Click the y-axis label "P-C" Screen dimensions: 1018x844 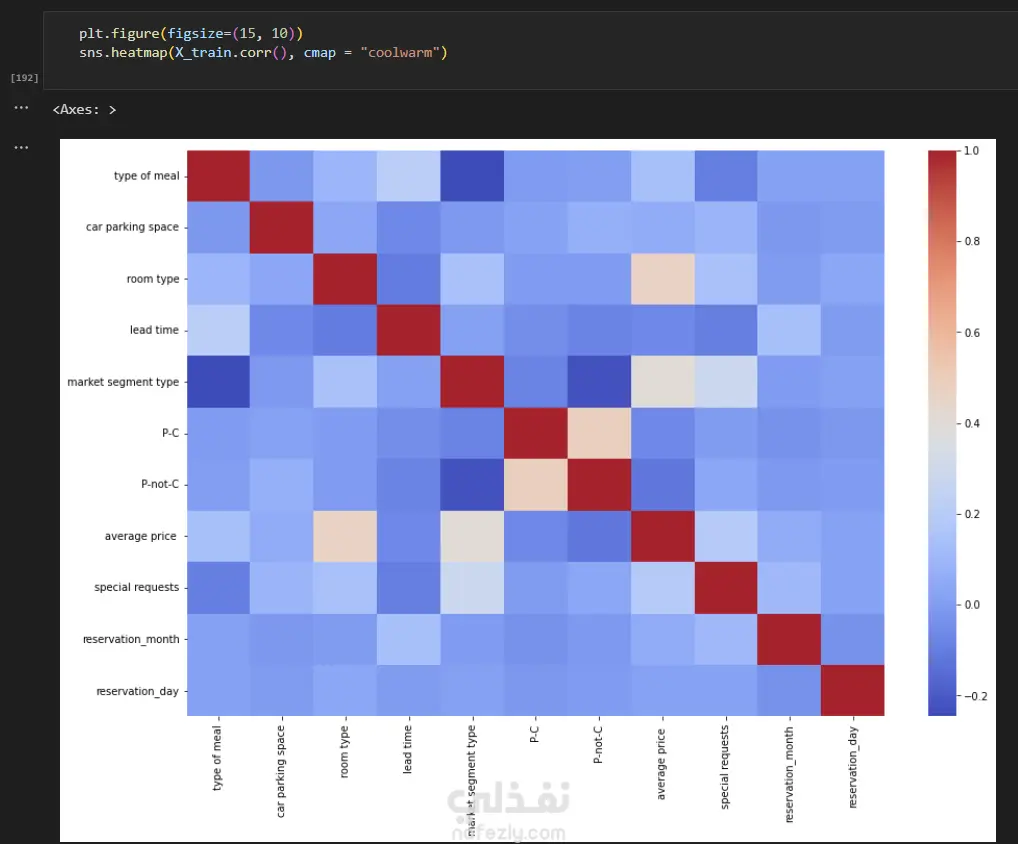point(170,433)
